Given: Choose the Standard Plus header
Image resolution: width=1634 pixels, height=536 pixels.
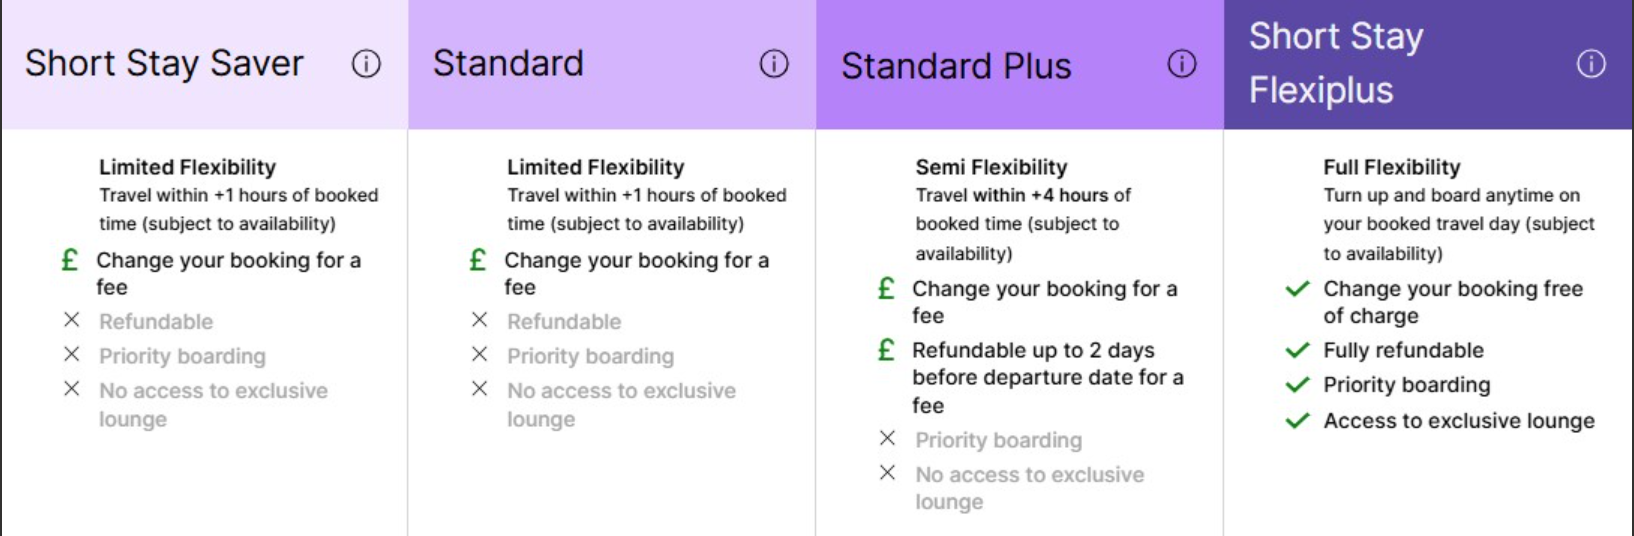Looking at the screenshot, I should point(956,66).
